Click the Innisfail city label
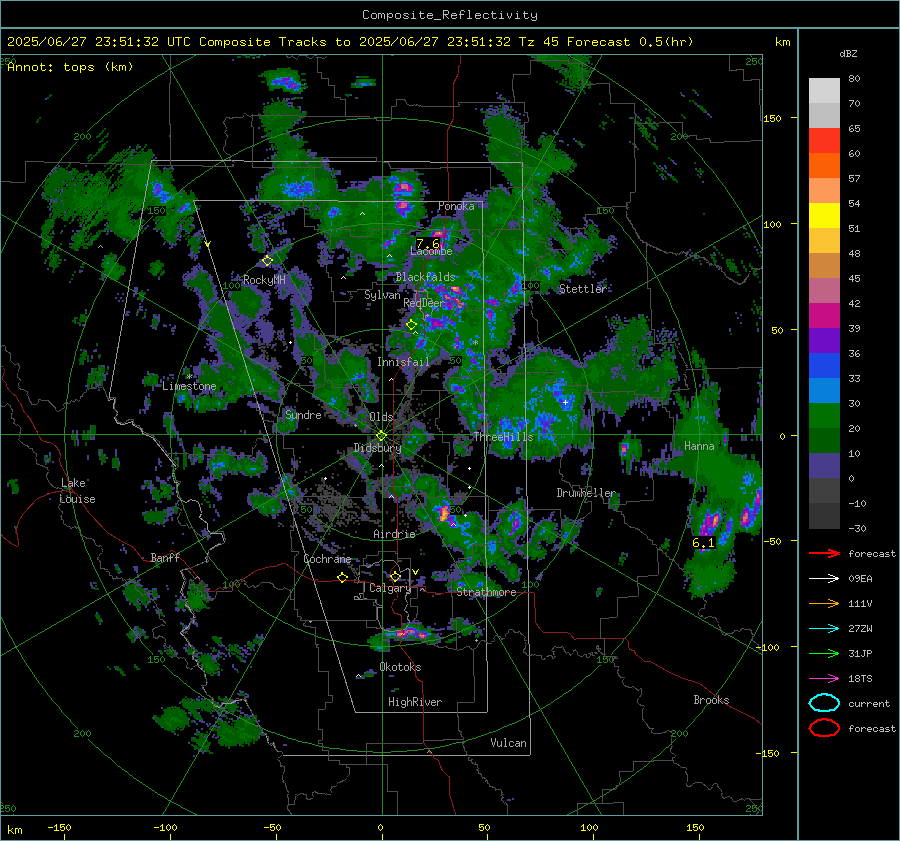This screenshot has height=841, width=900. [x=403, y=362]
